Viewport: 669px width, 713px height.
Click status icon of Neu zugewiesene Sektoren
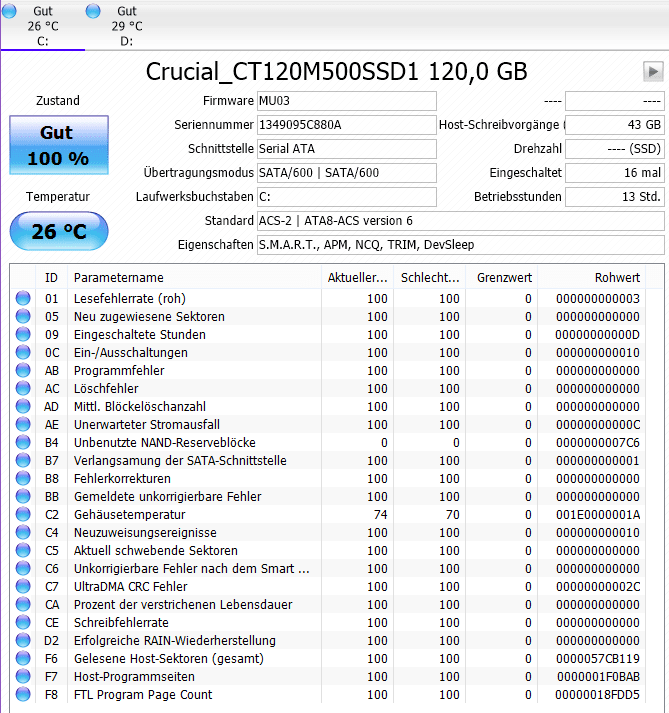point(23,316)
